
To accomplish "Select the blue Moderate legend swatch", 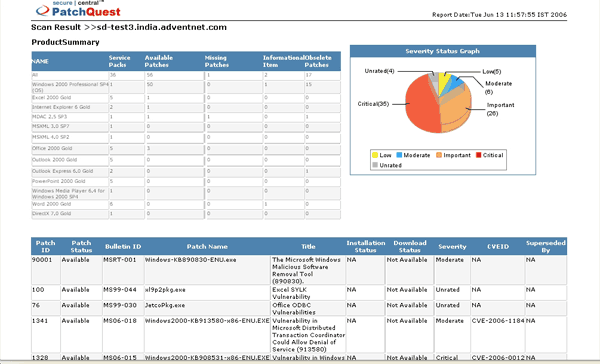I will (x=399, y=155).
